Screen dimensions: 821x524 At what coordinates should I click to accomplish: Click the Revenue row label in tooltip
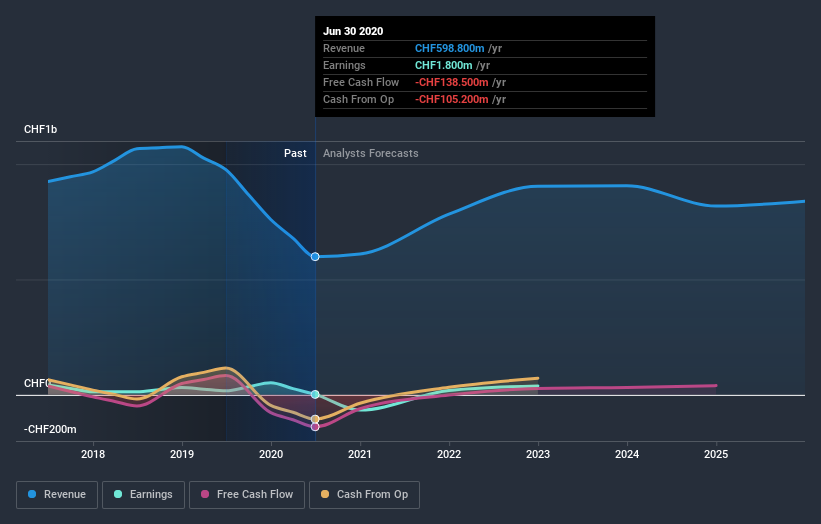click(344, 48)
